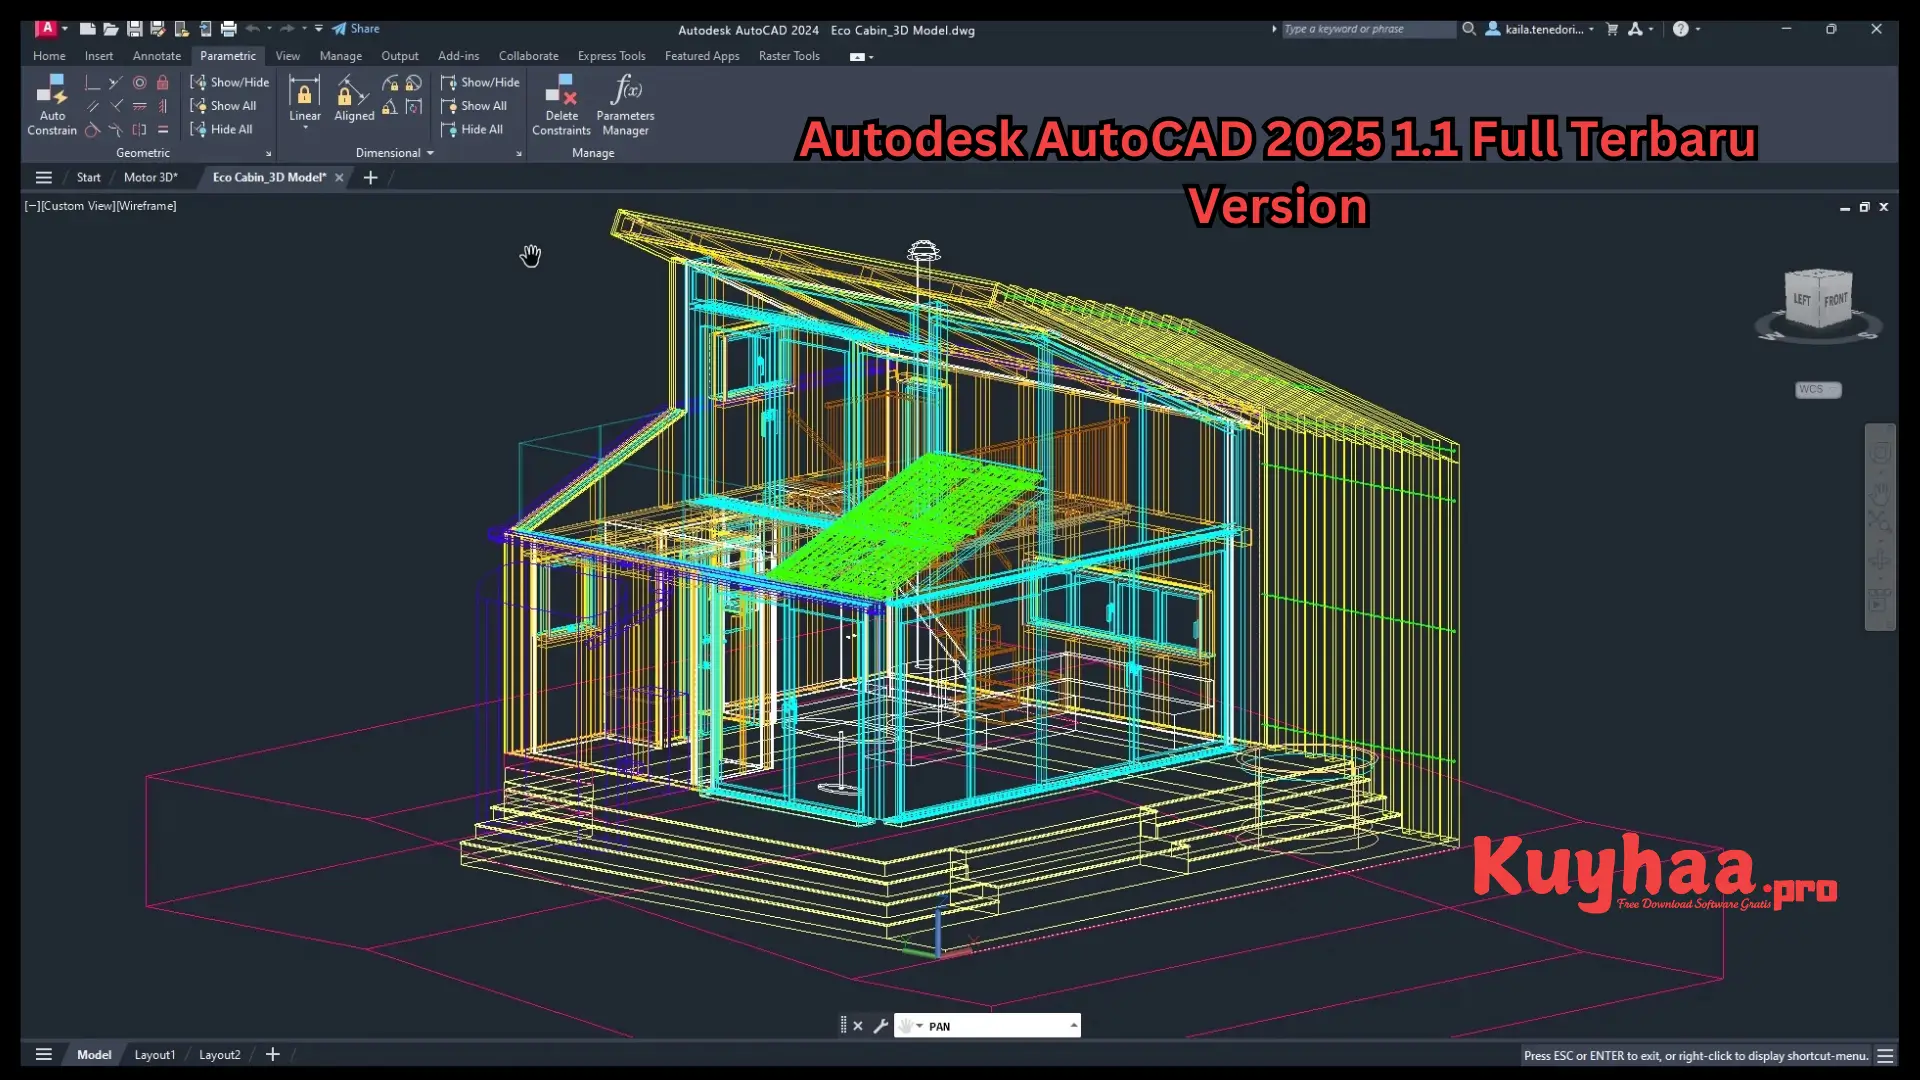
Task: Select the Aligned dimensional constraint tool
Action: coord(353,95)
